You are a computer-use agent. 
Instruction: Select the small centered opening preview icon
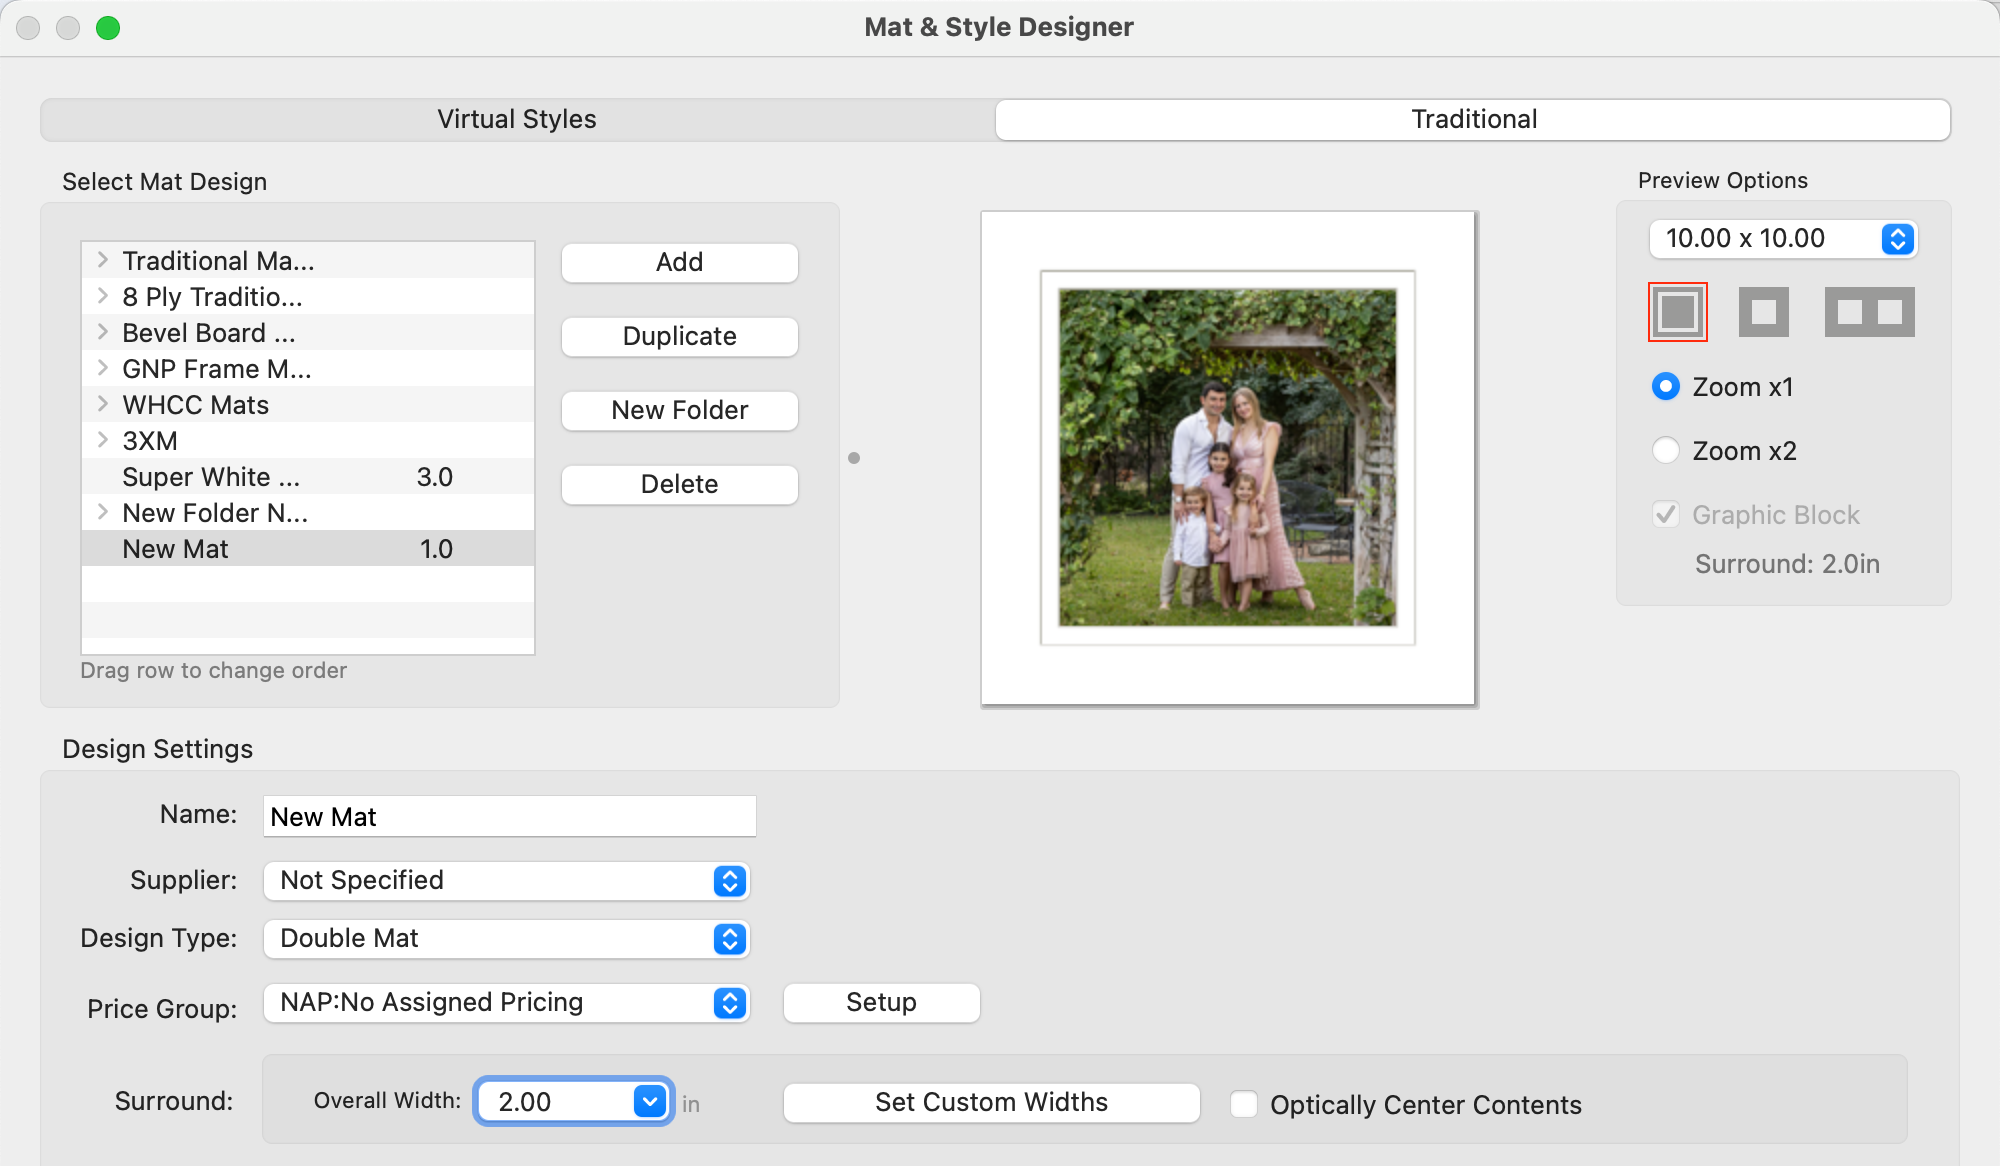[x=1763, y=312]
